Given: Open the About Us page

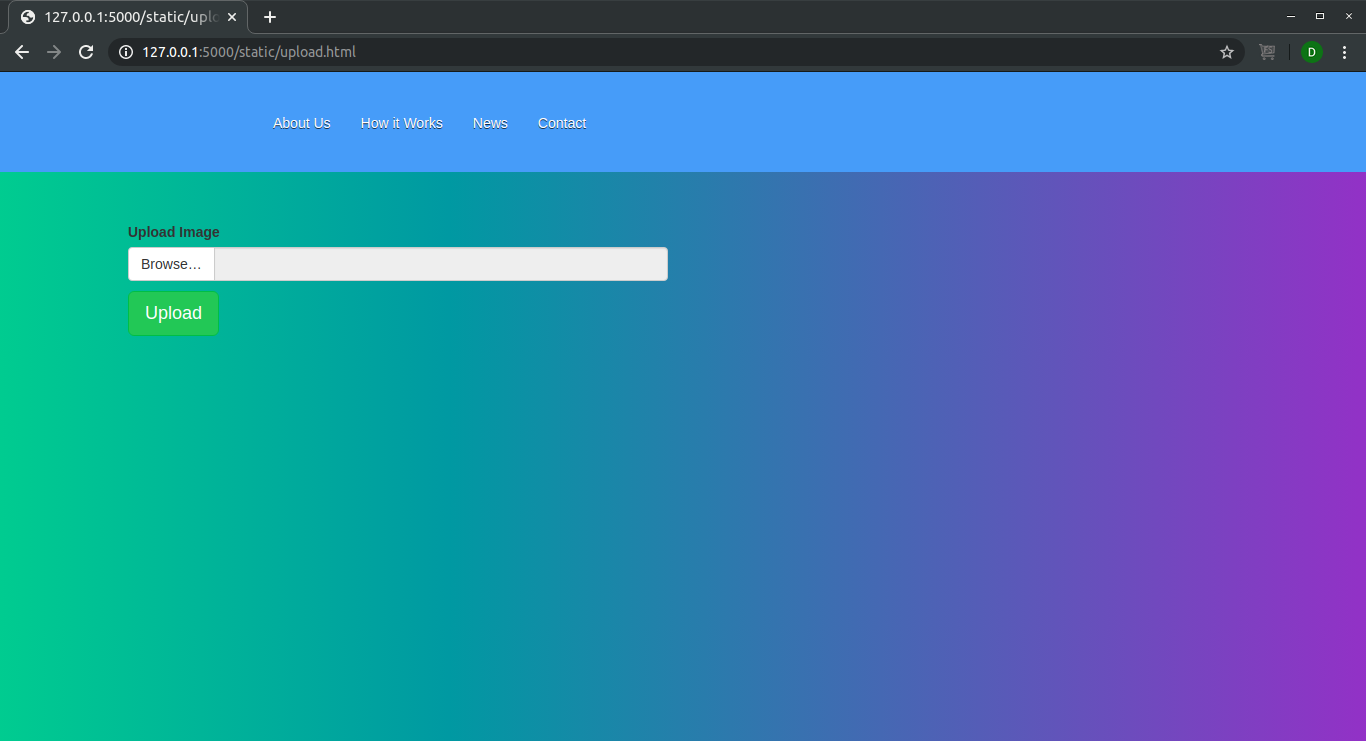Looking at the screenshot, I should pyautogui.click(x=302, y=123).
